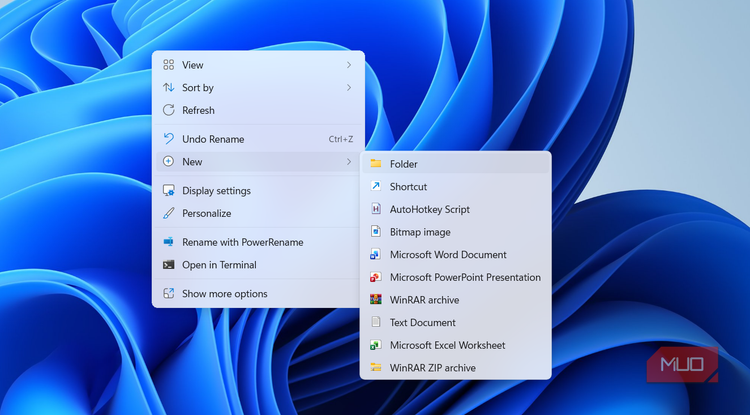Click the Undo Rename curved arrow icon

[168, 139]
